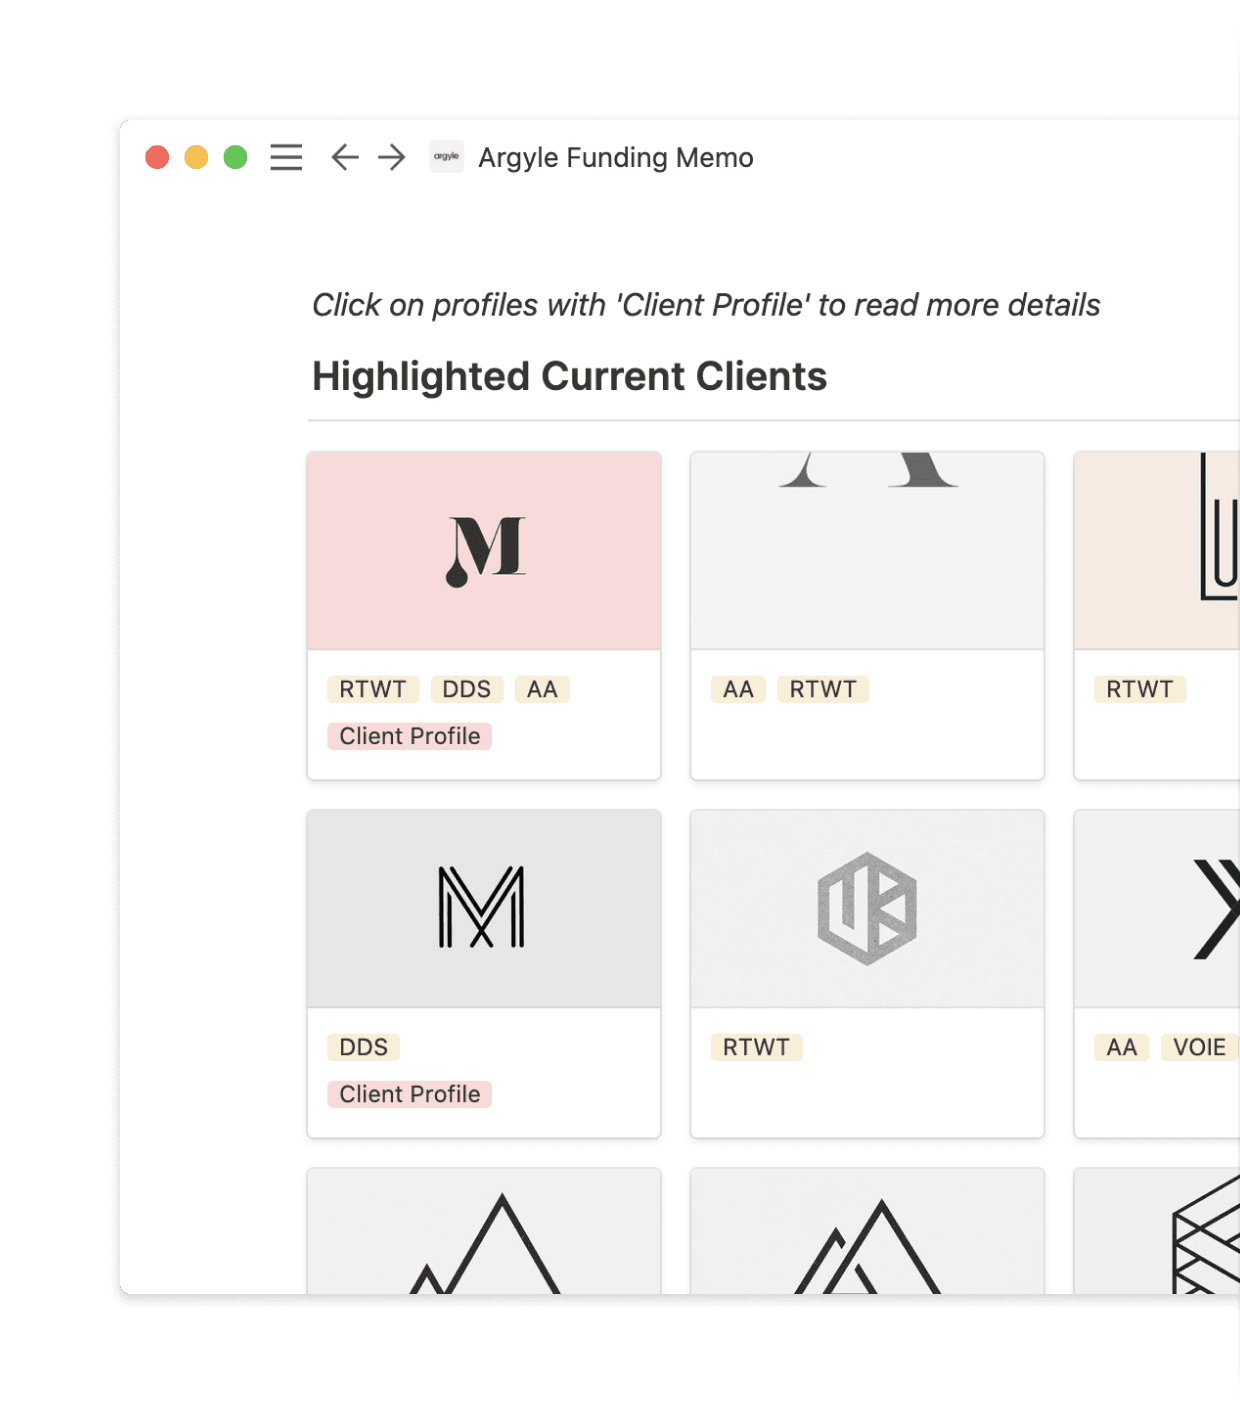The width and height of the screenshot is (1240, 1414).
Task: Click the RTWT tag on the first client card
Action: pyautogui.click(x=371, y=689)
